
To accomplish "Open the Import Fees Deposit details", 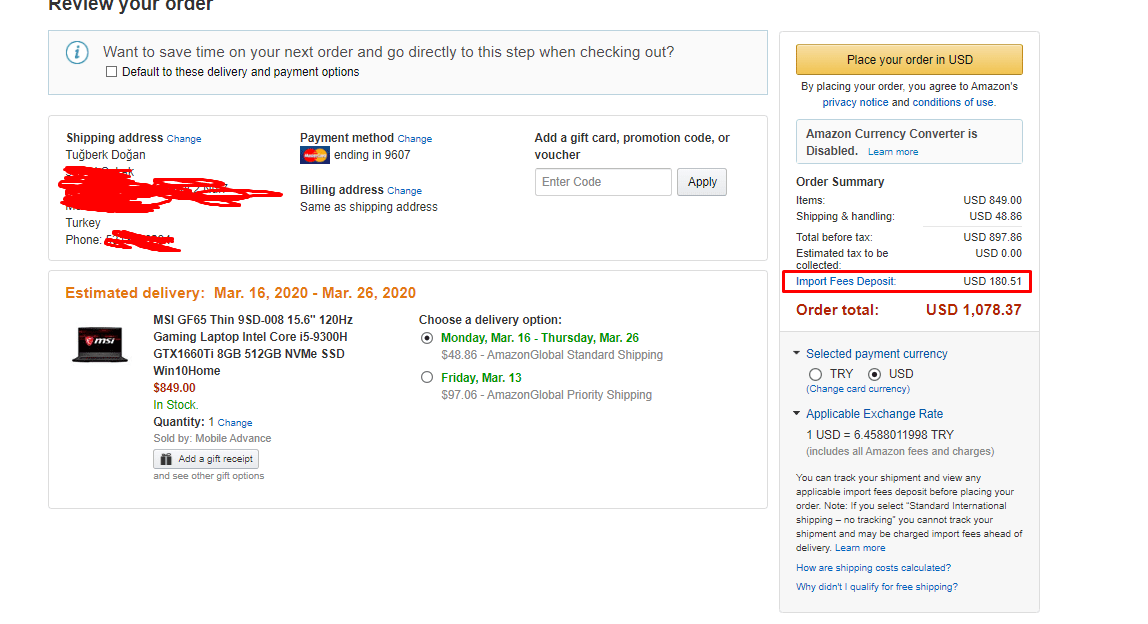I will click(x=846, y=282).
